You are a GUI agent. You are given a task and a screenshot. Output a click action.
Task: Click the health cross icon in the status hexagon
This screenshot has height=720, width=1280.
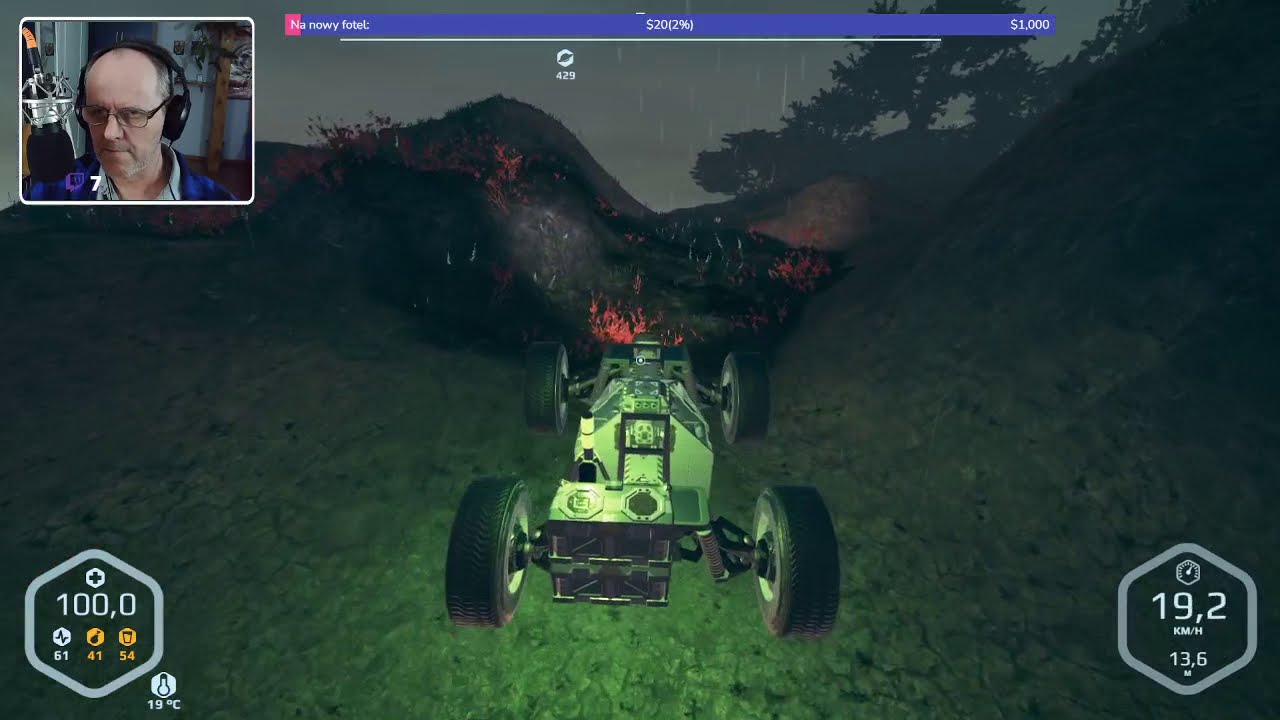tap(94, 578)
